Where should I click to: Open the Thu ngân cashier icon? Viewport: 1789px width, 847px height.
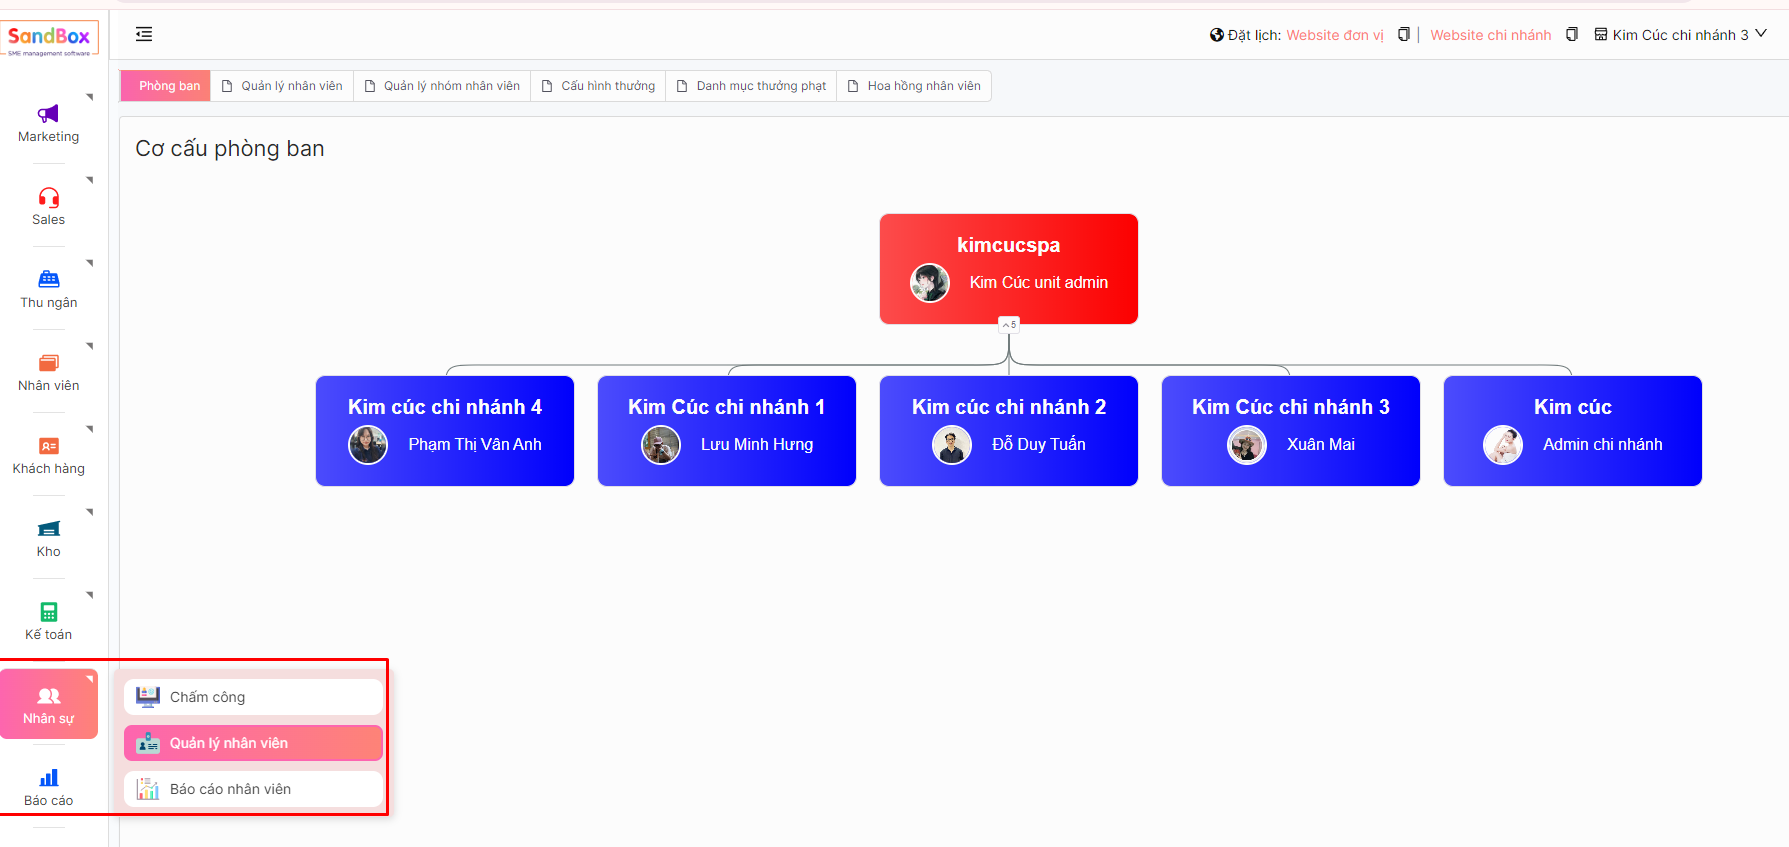point(48,280)
